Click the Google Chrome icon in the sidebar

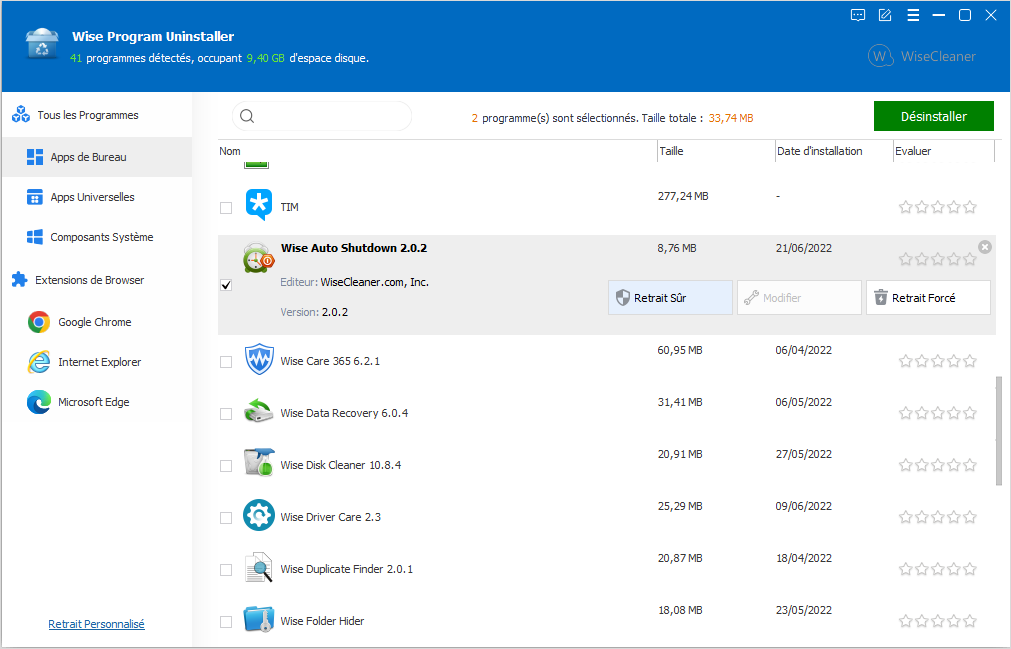(39, 322)
